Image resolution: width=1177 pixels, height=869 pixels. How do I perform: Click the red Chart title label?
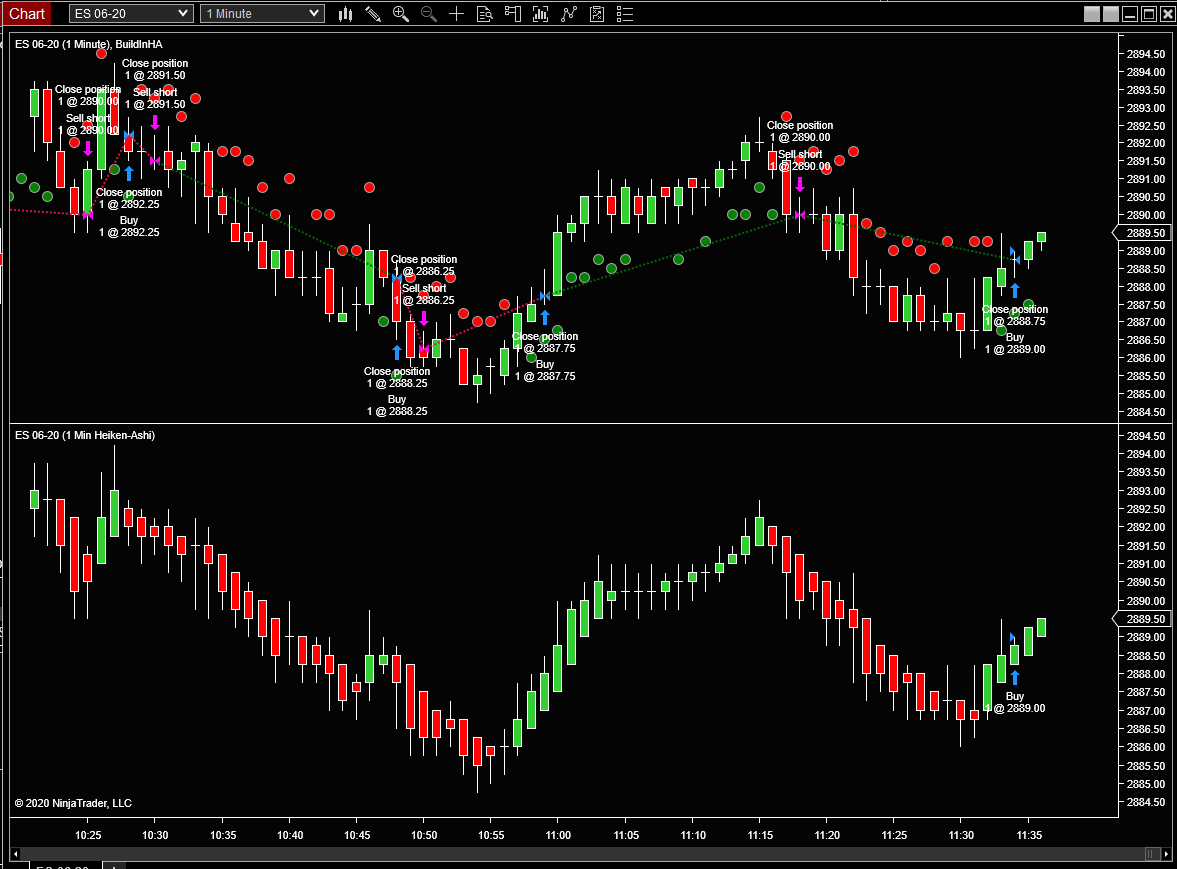(27, 14)
